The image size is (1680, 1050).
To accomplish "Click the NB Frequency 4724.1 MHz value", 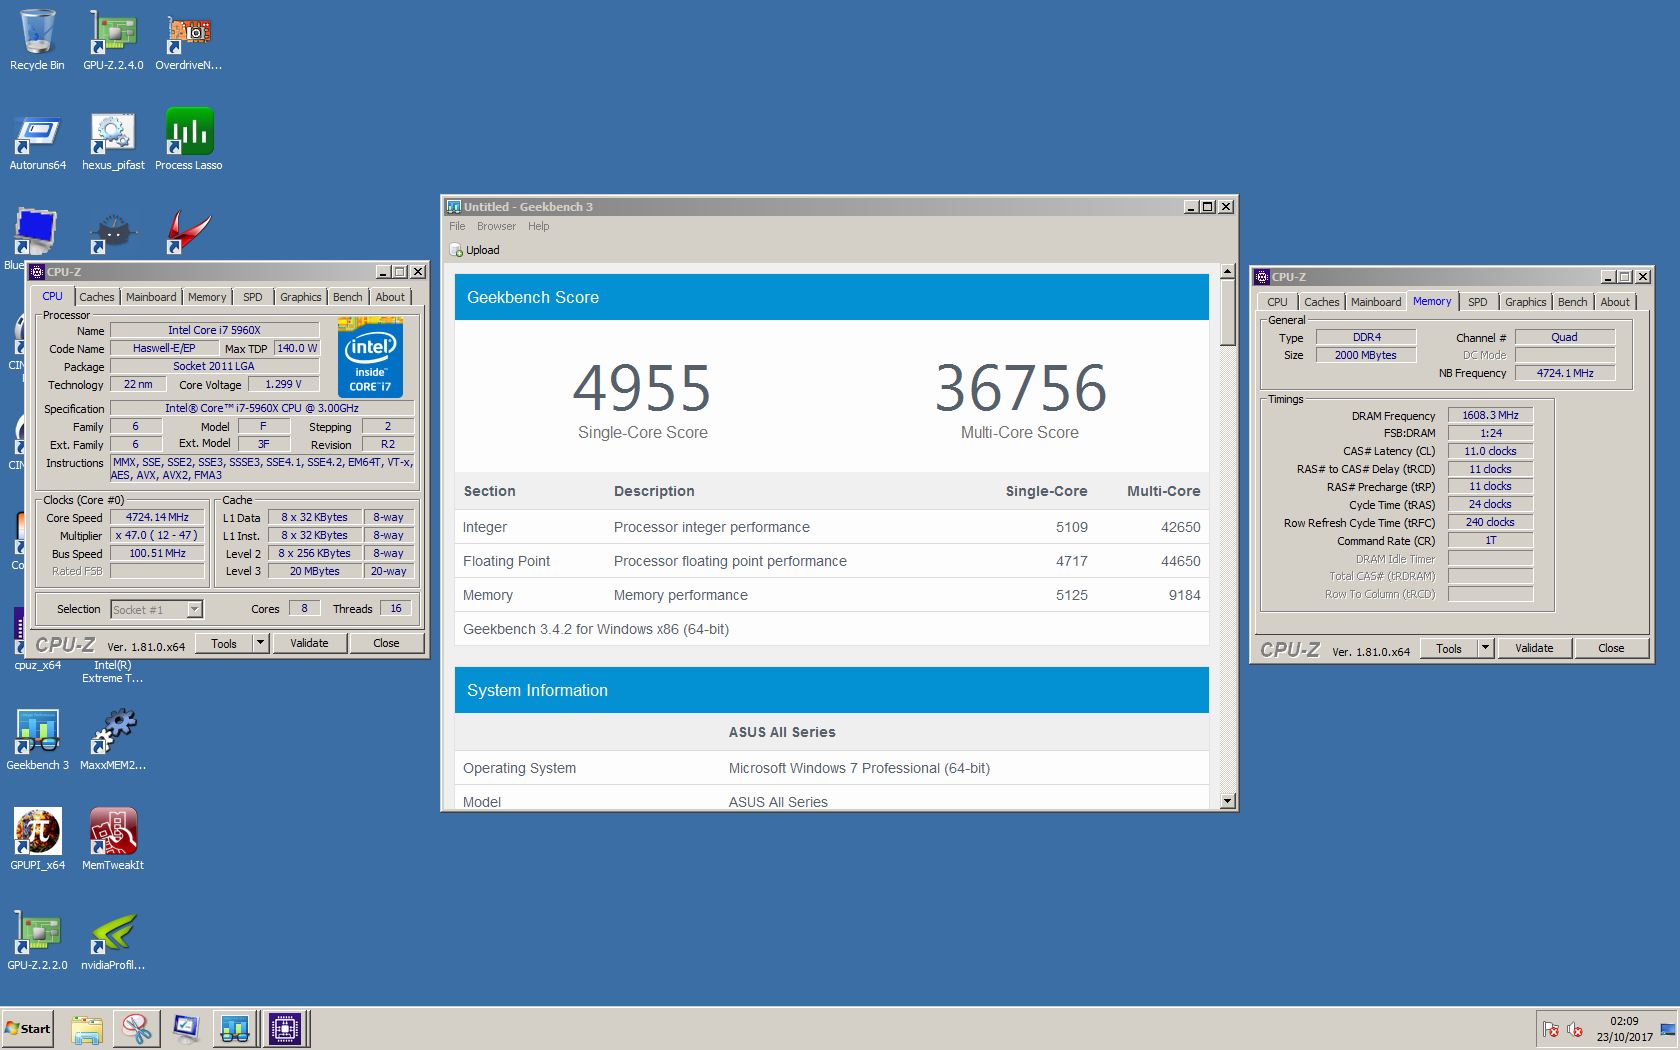I will point(1565,373).
